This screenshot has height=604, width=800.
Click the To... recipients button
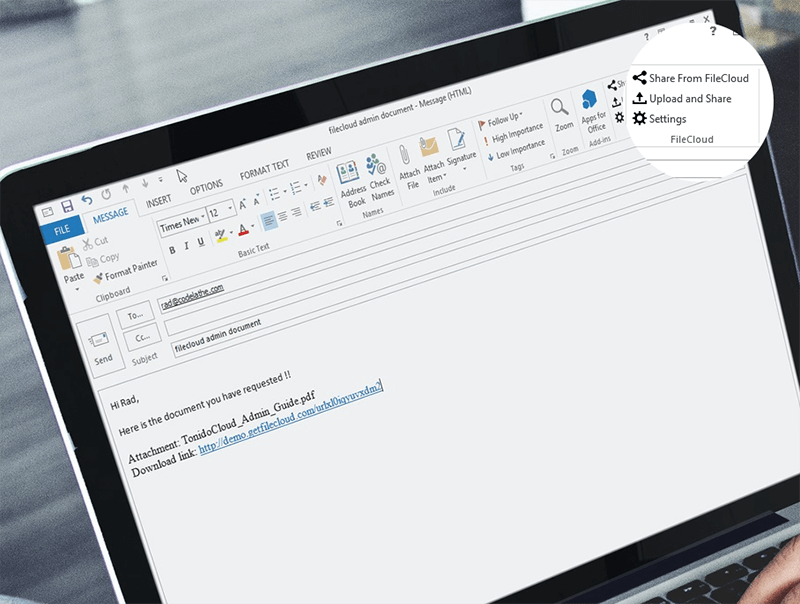click(x=135, y=316)
